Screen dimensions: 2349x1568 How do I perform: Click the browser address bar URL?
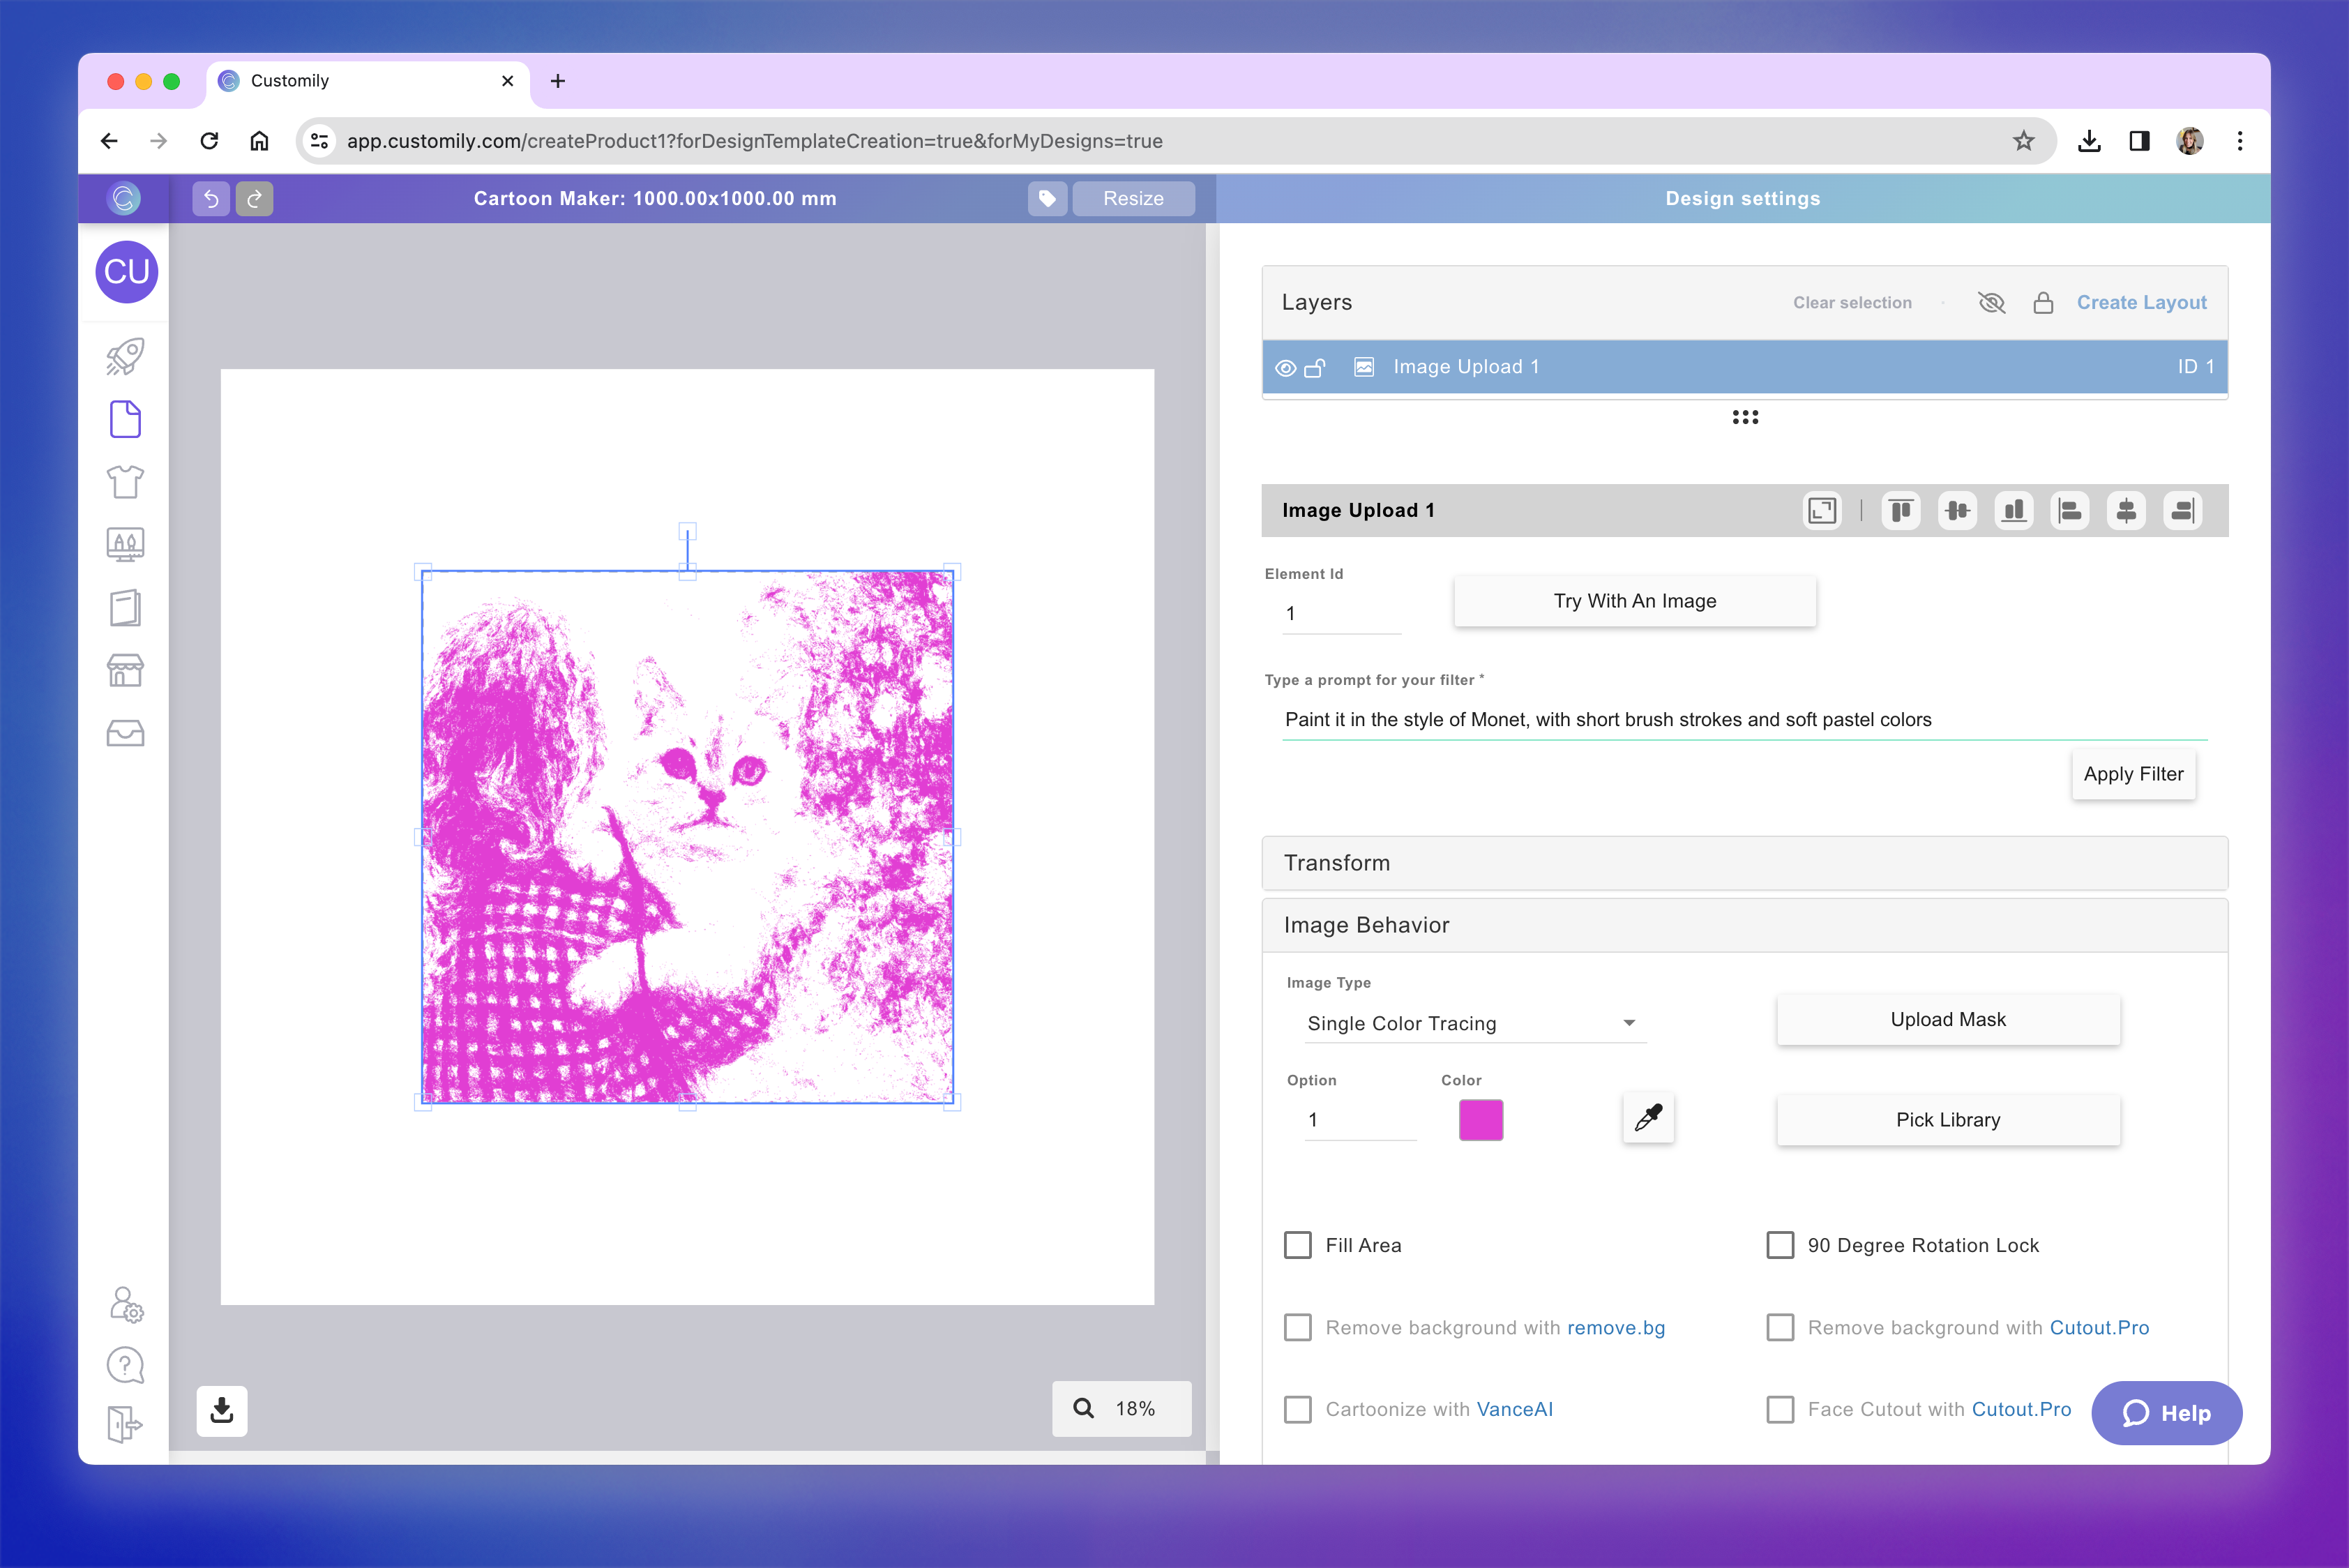tap(754, 141)
